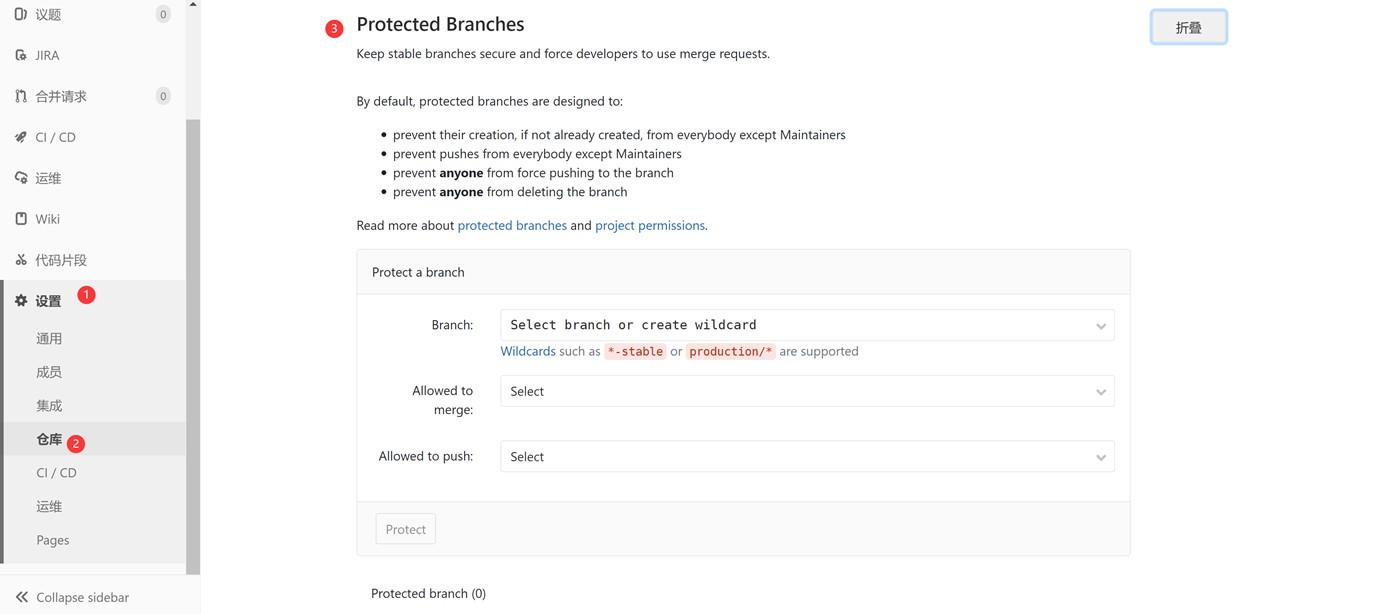Image resolution: width=1384 pixels, height=614 pixels.
Task: Go to the 成员 members settings item
Action: pyautogui.click(x=49, y=372)
